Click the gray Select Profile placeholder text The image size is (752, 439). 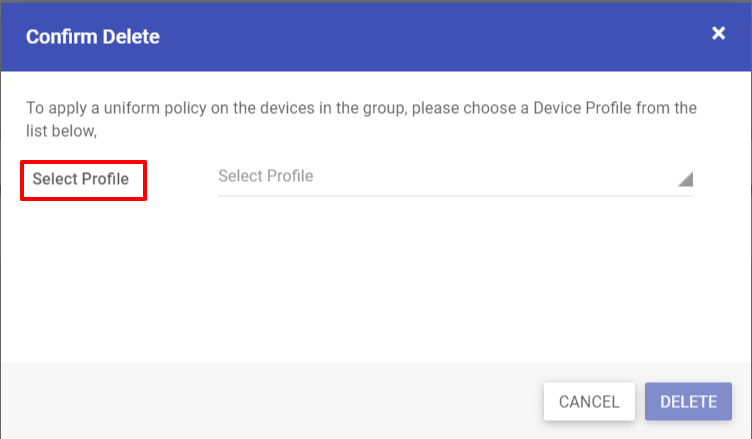click(266, 176)
